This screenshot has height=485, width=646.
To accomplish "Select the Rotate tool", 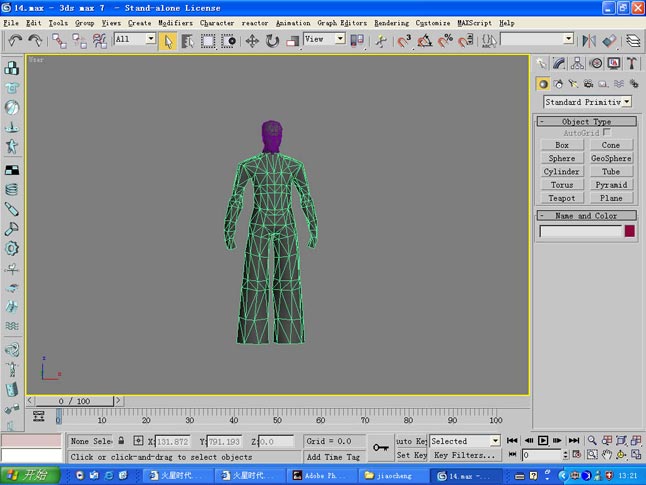I will pyautogui.click(x=272, y=41).
